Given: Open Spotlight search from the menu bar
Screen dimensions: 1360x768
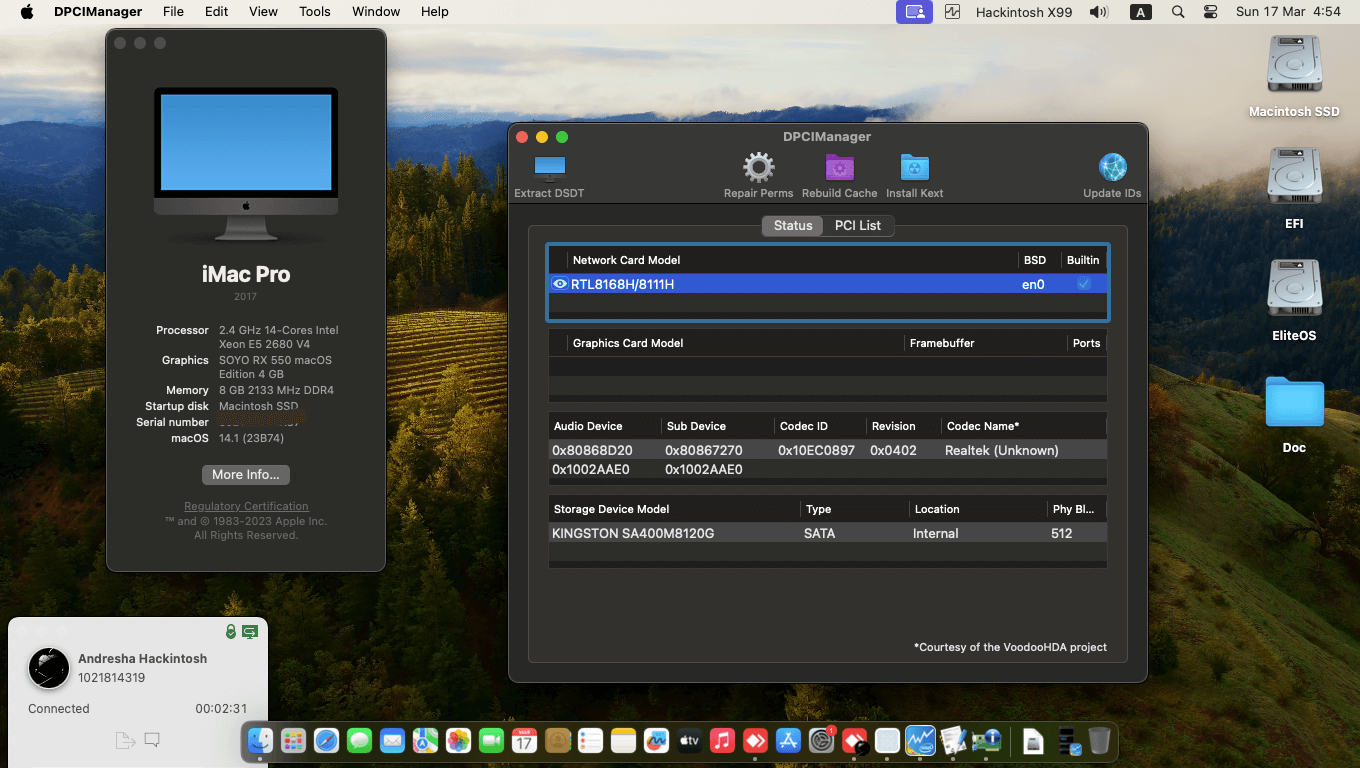Looking at the screenshot, I should (1178, 11).
